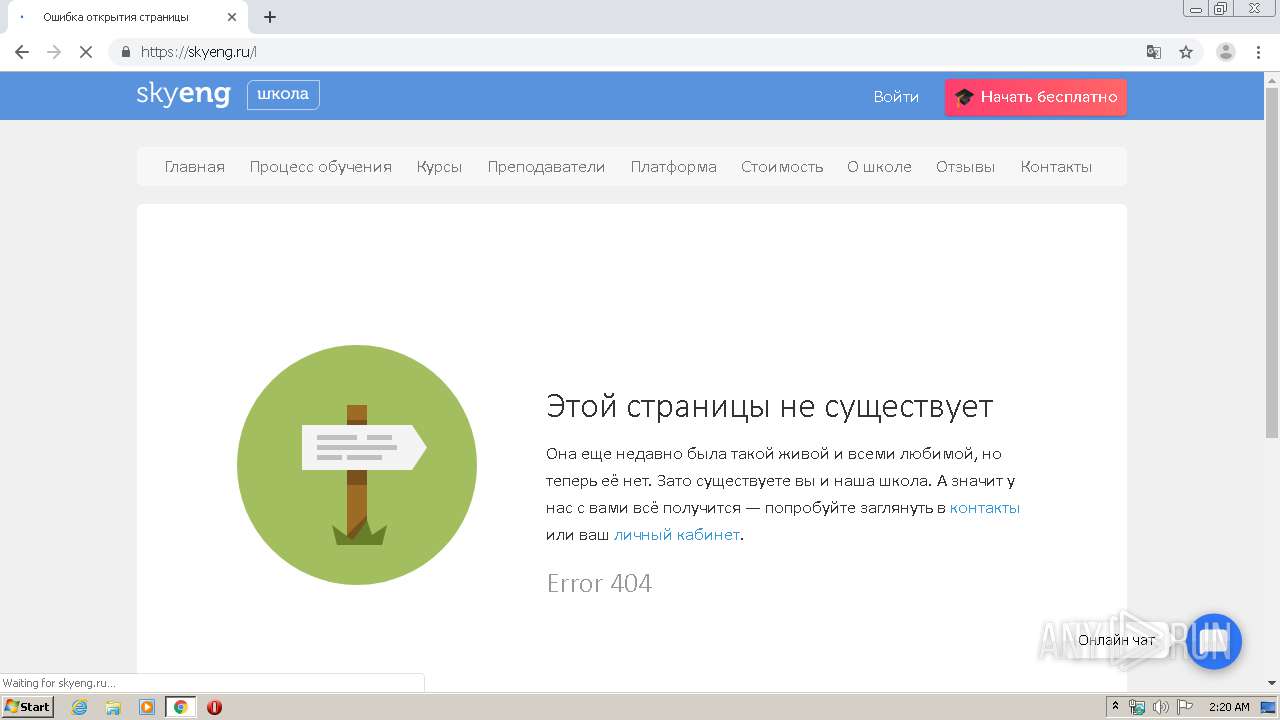Click the 'Error 404' text
The image size is (1280, 720).
pos(599,583)
